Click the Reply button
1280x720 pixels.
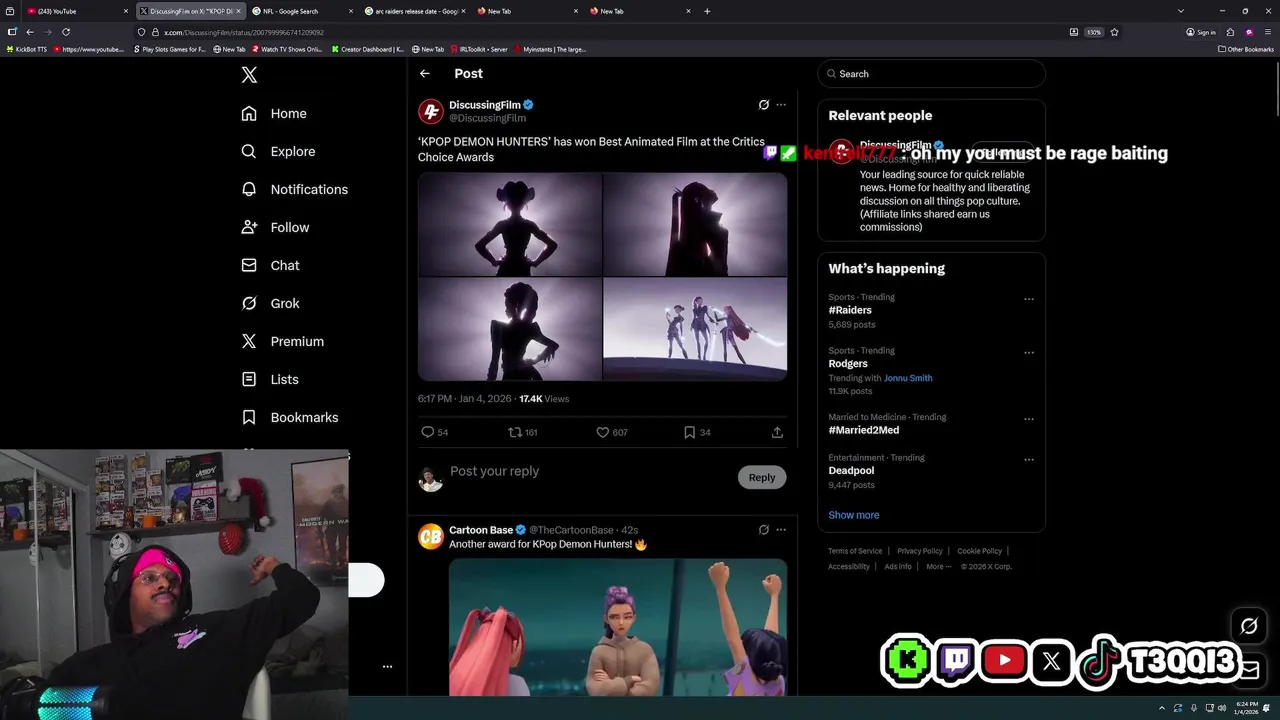(x=762, y=477)
